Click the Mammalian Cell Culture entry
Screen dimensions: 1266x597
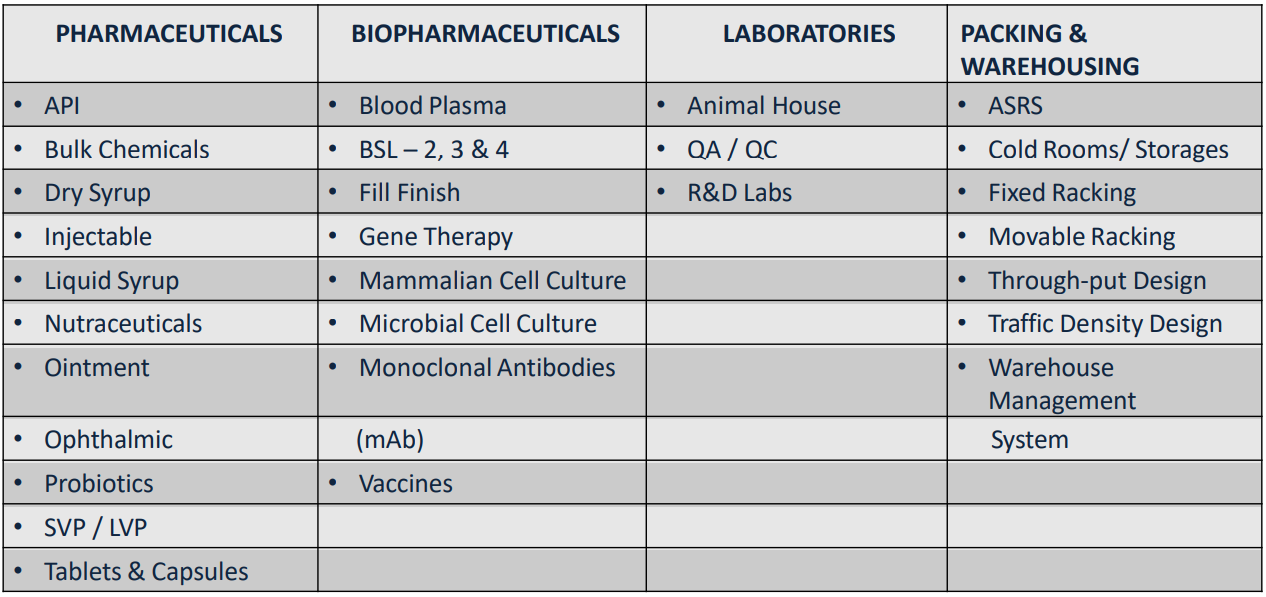point(492,281)
